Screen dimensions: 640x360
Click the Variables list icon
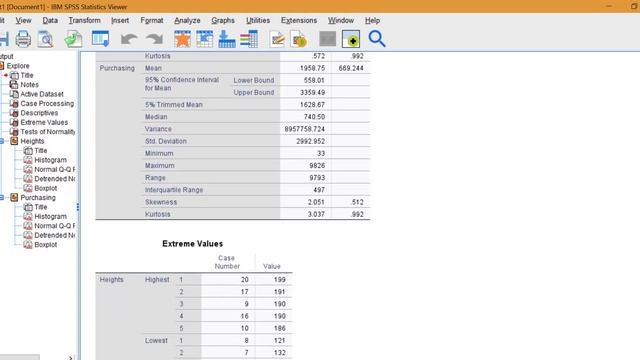coord(249,39)
